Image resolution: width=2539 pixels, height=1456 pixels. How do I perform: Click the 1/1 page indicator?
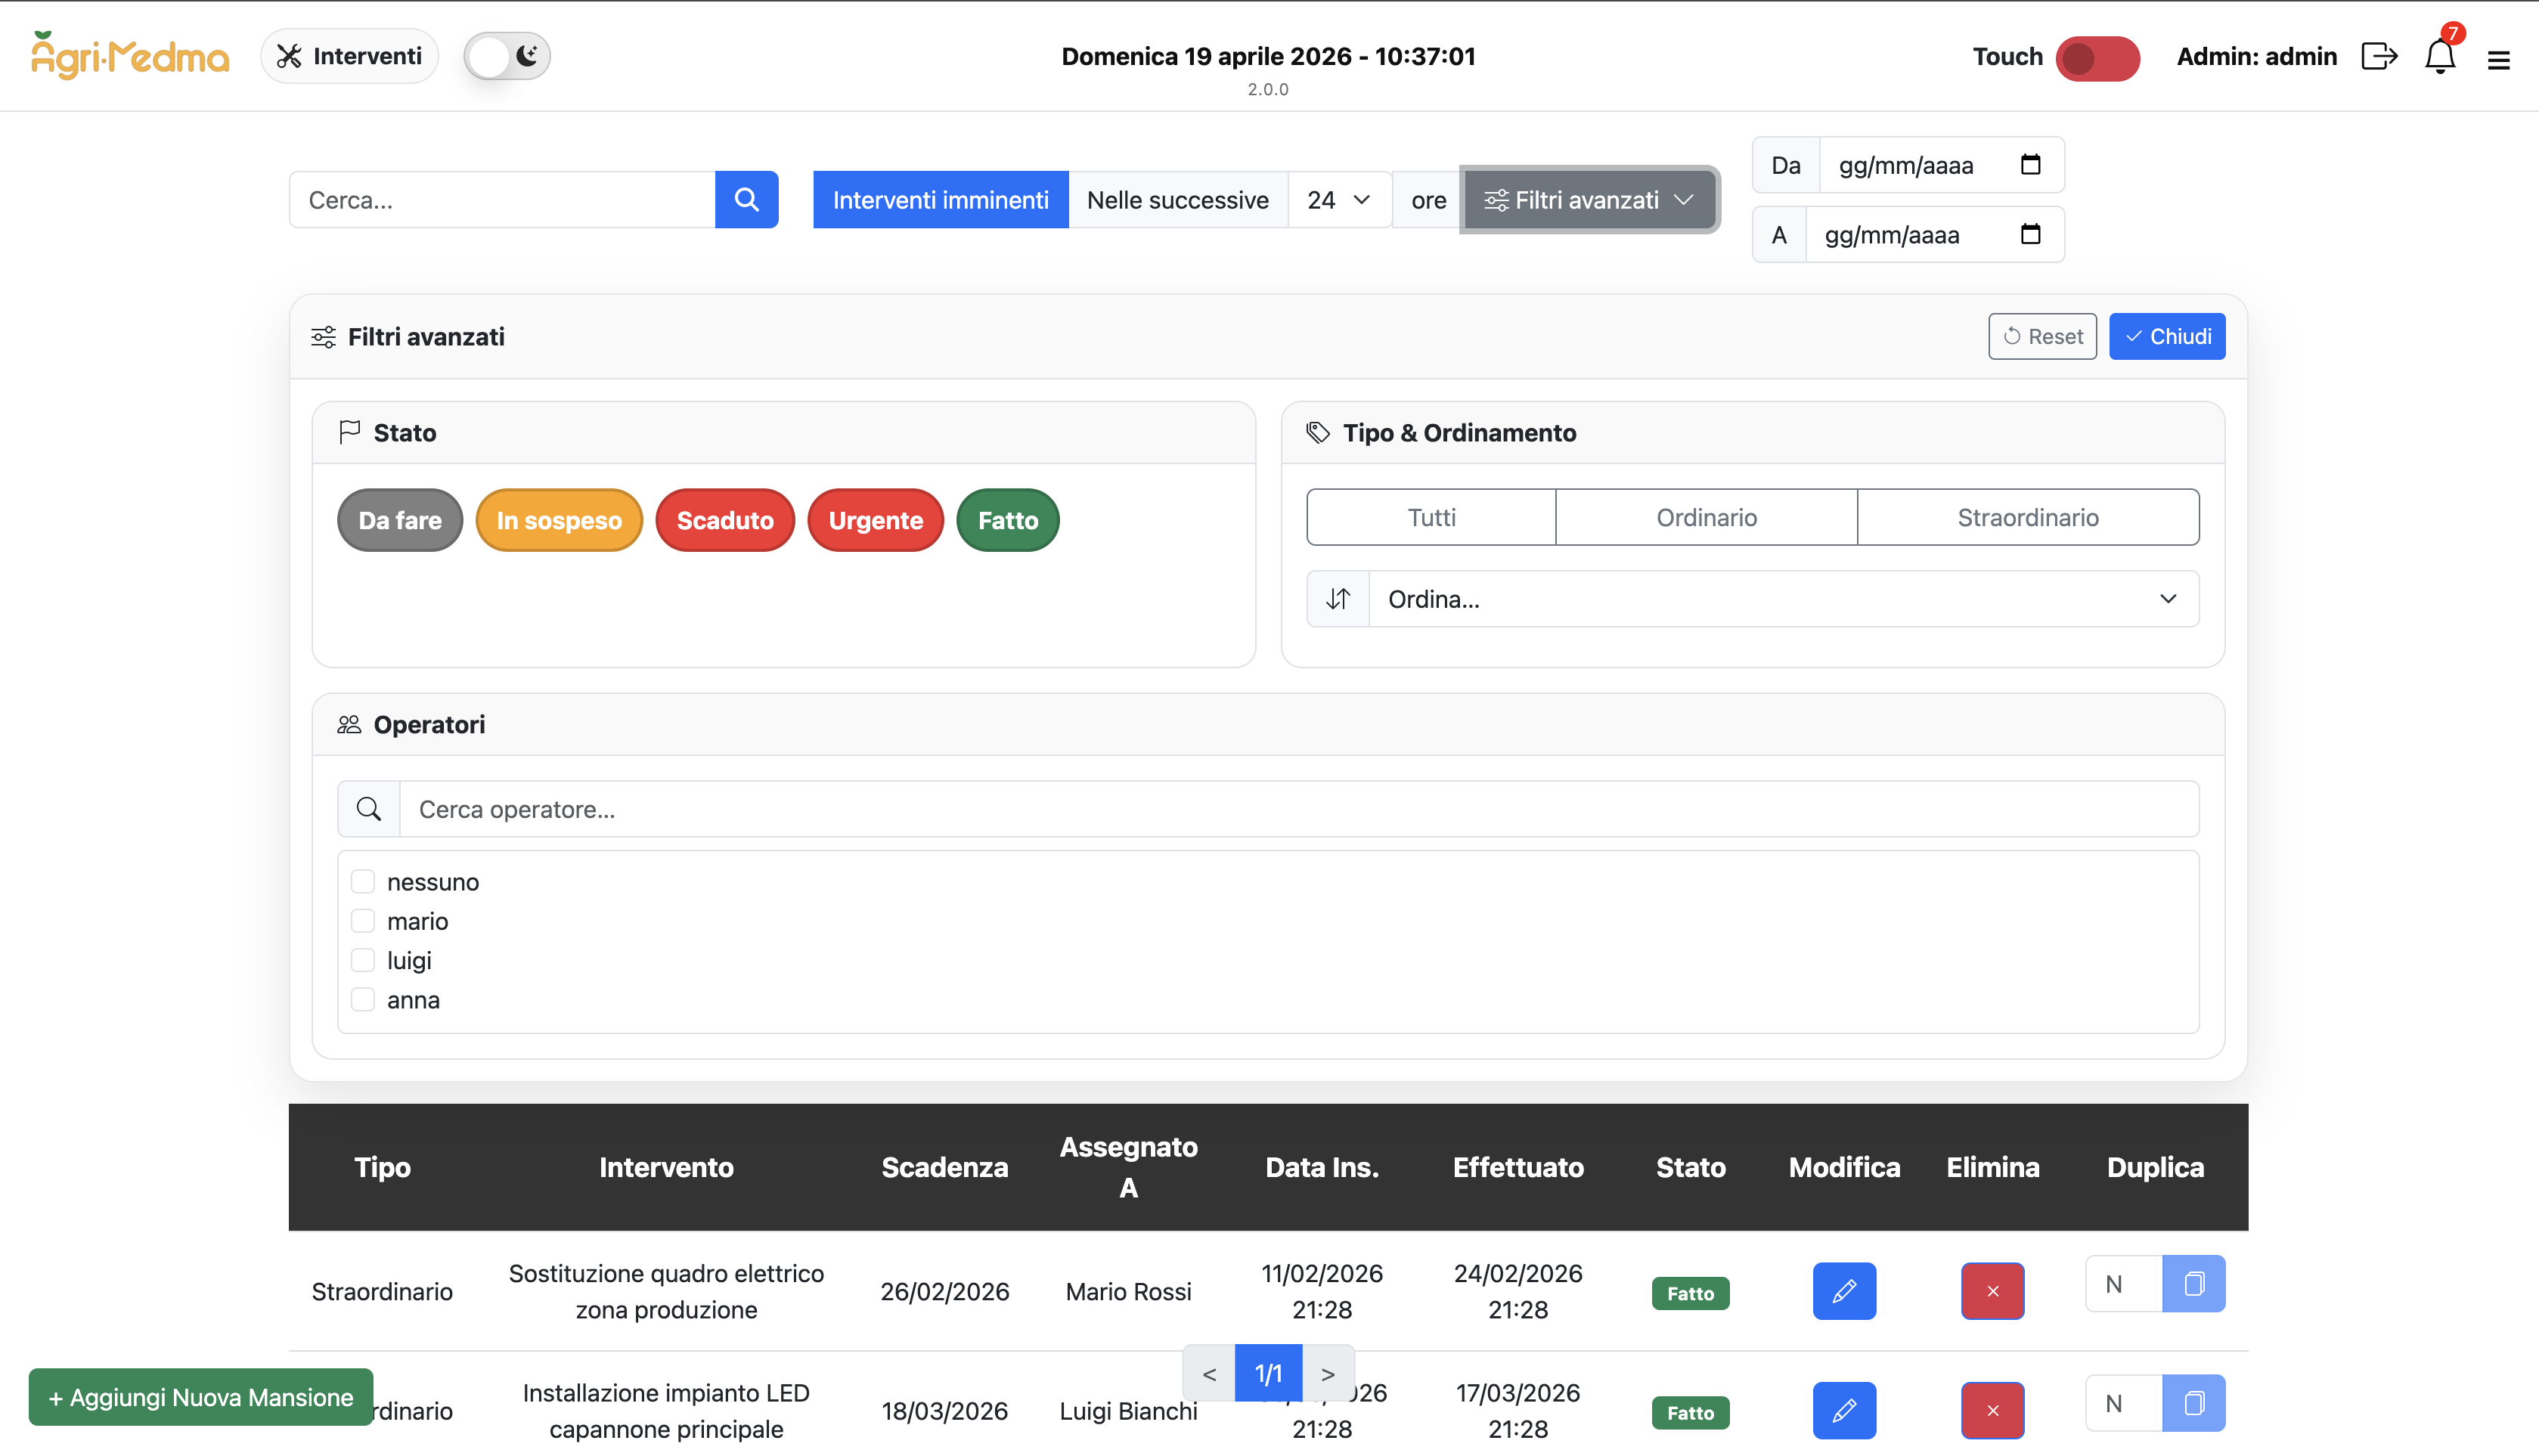coord(1268,1373)
